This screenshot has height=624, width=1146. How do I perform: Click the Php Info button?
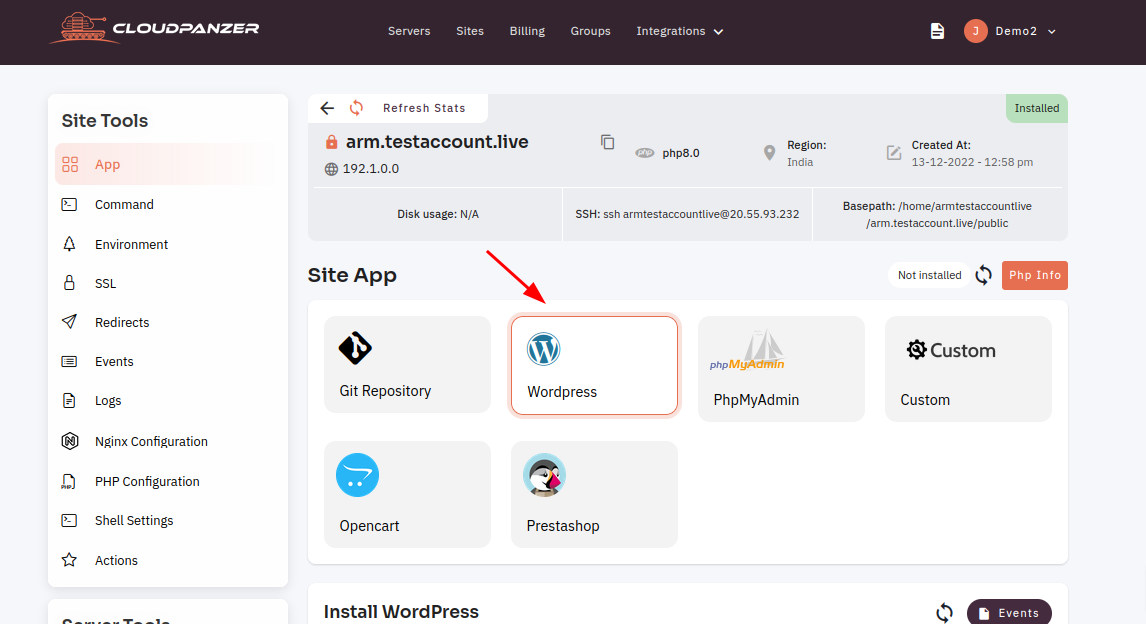click(1034, 275)
